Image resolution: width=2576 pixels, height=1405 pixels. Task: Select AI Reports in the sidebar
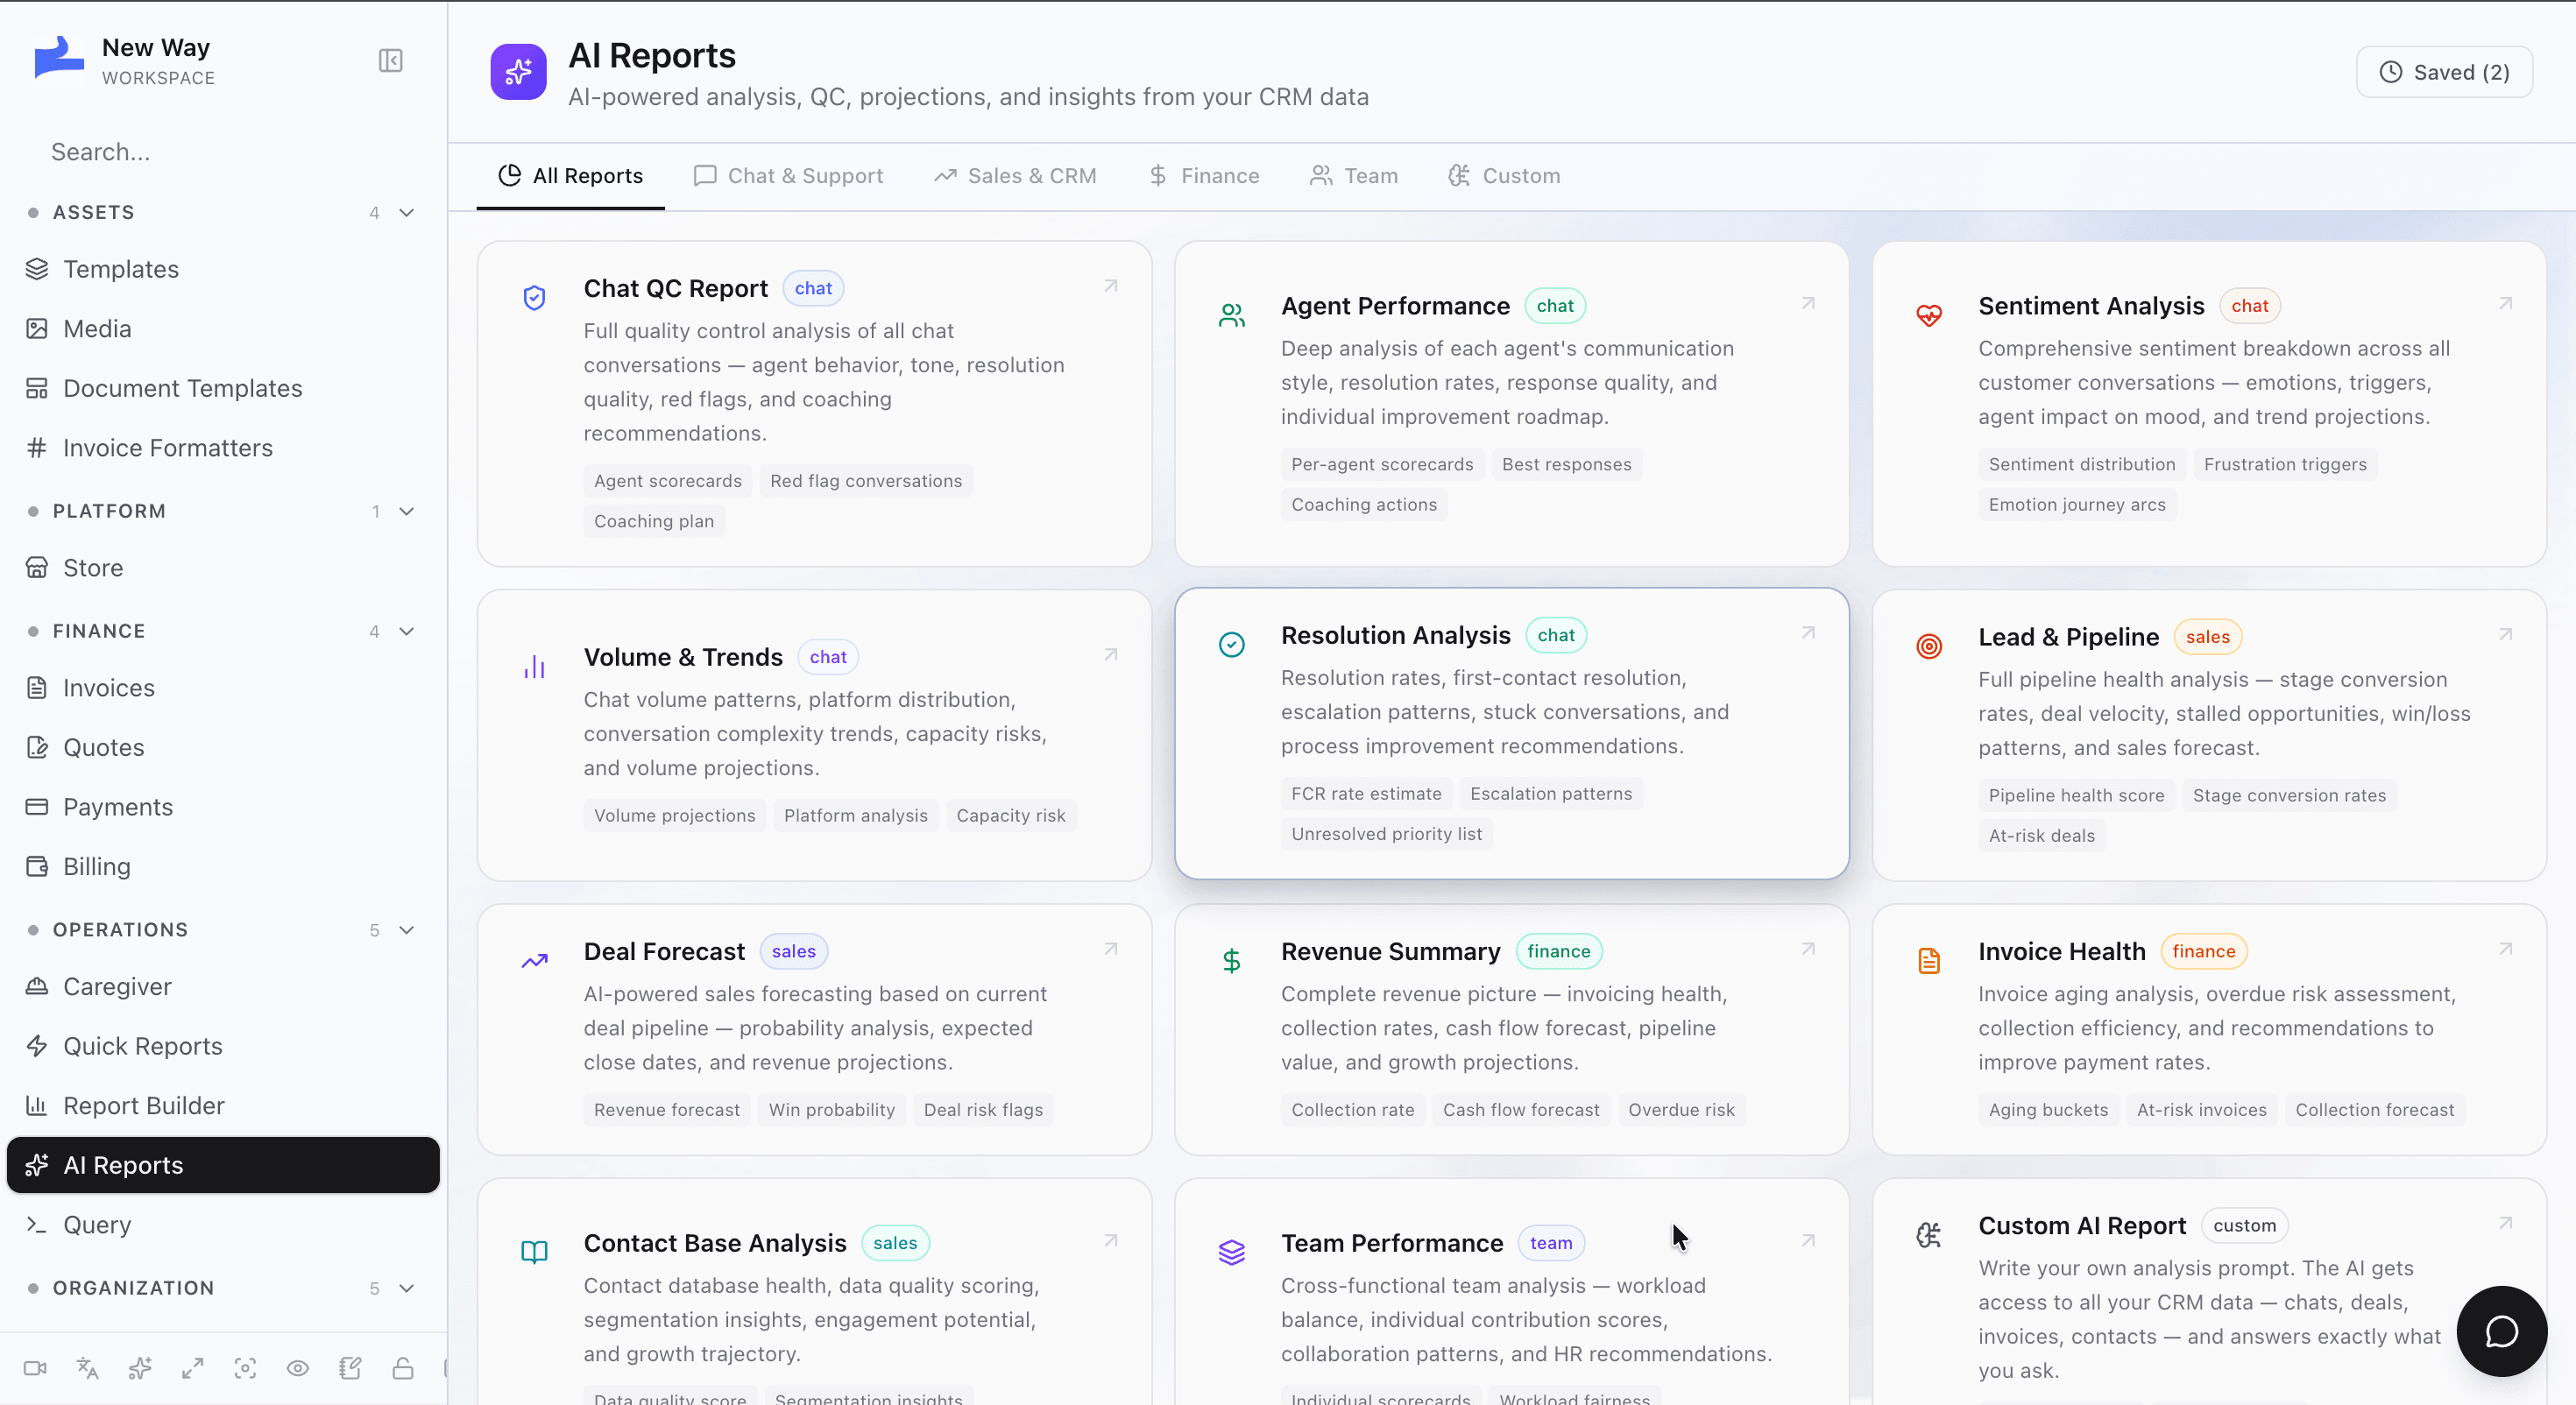pos(223,1165)
